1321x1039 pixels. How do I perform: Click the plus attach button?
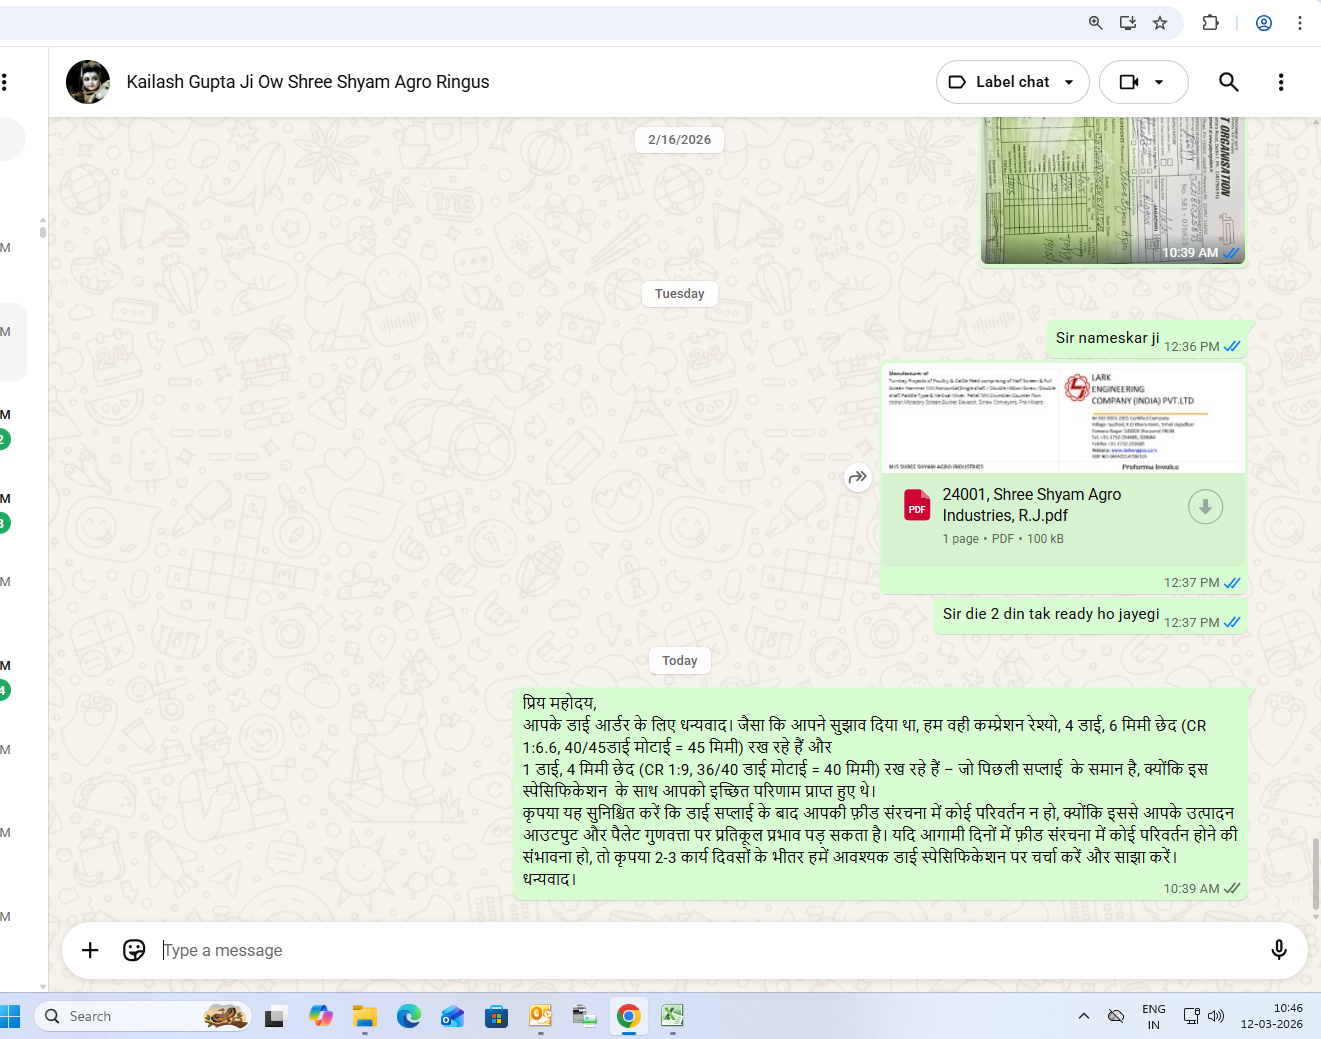click(90, 950)
